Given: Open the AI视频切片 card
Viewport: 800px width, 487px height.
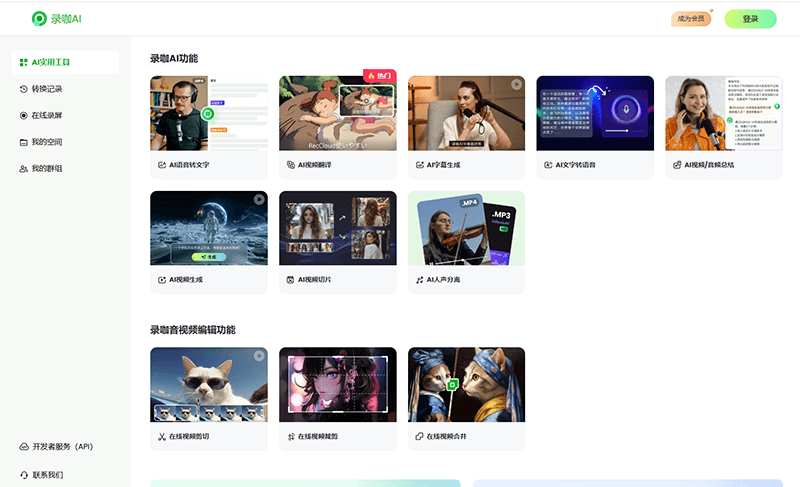Looking at the screenshot, I should (337, 240).
